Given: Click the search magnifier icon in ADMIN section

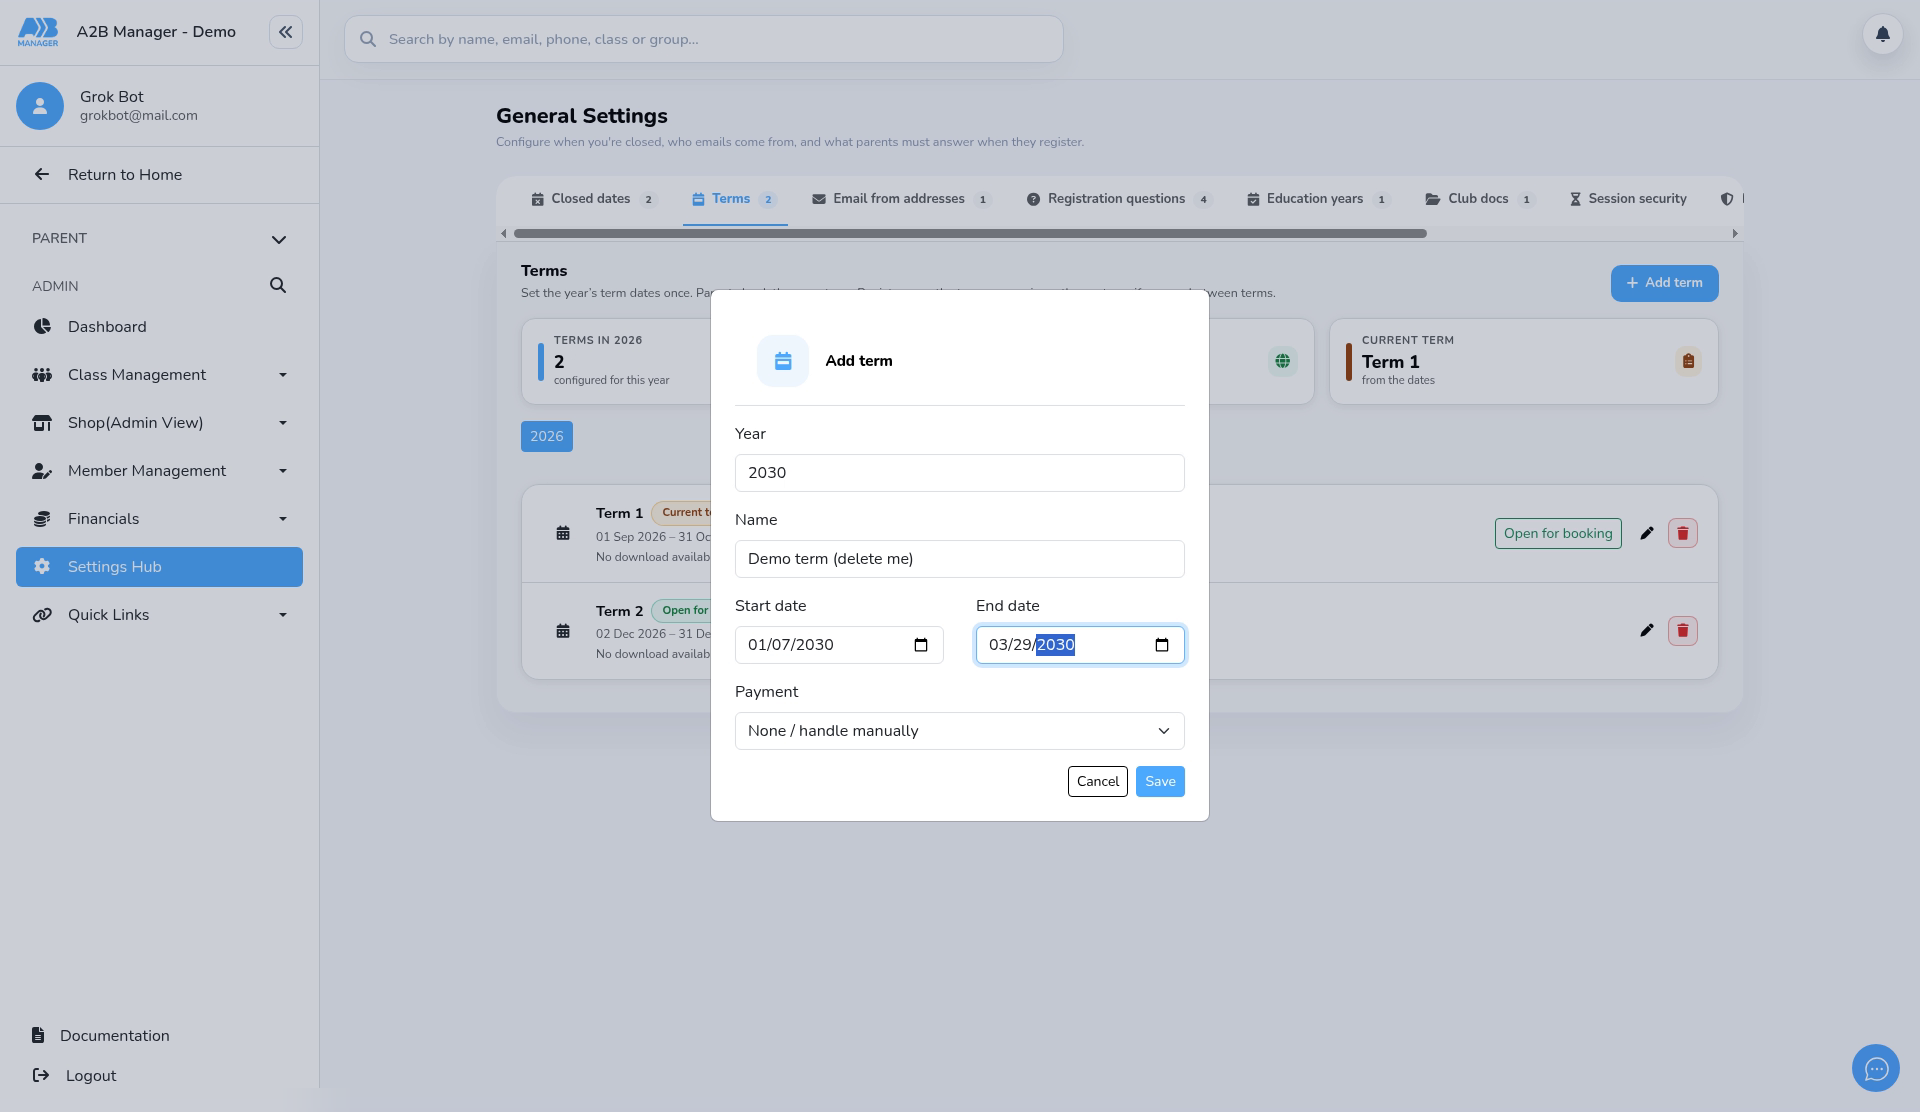Looking at the screenshot, I should click(278, 286).
